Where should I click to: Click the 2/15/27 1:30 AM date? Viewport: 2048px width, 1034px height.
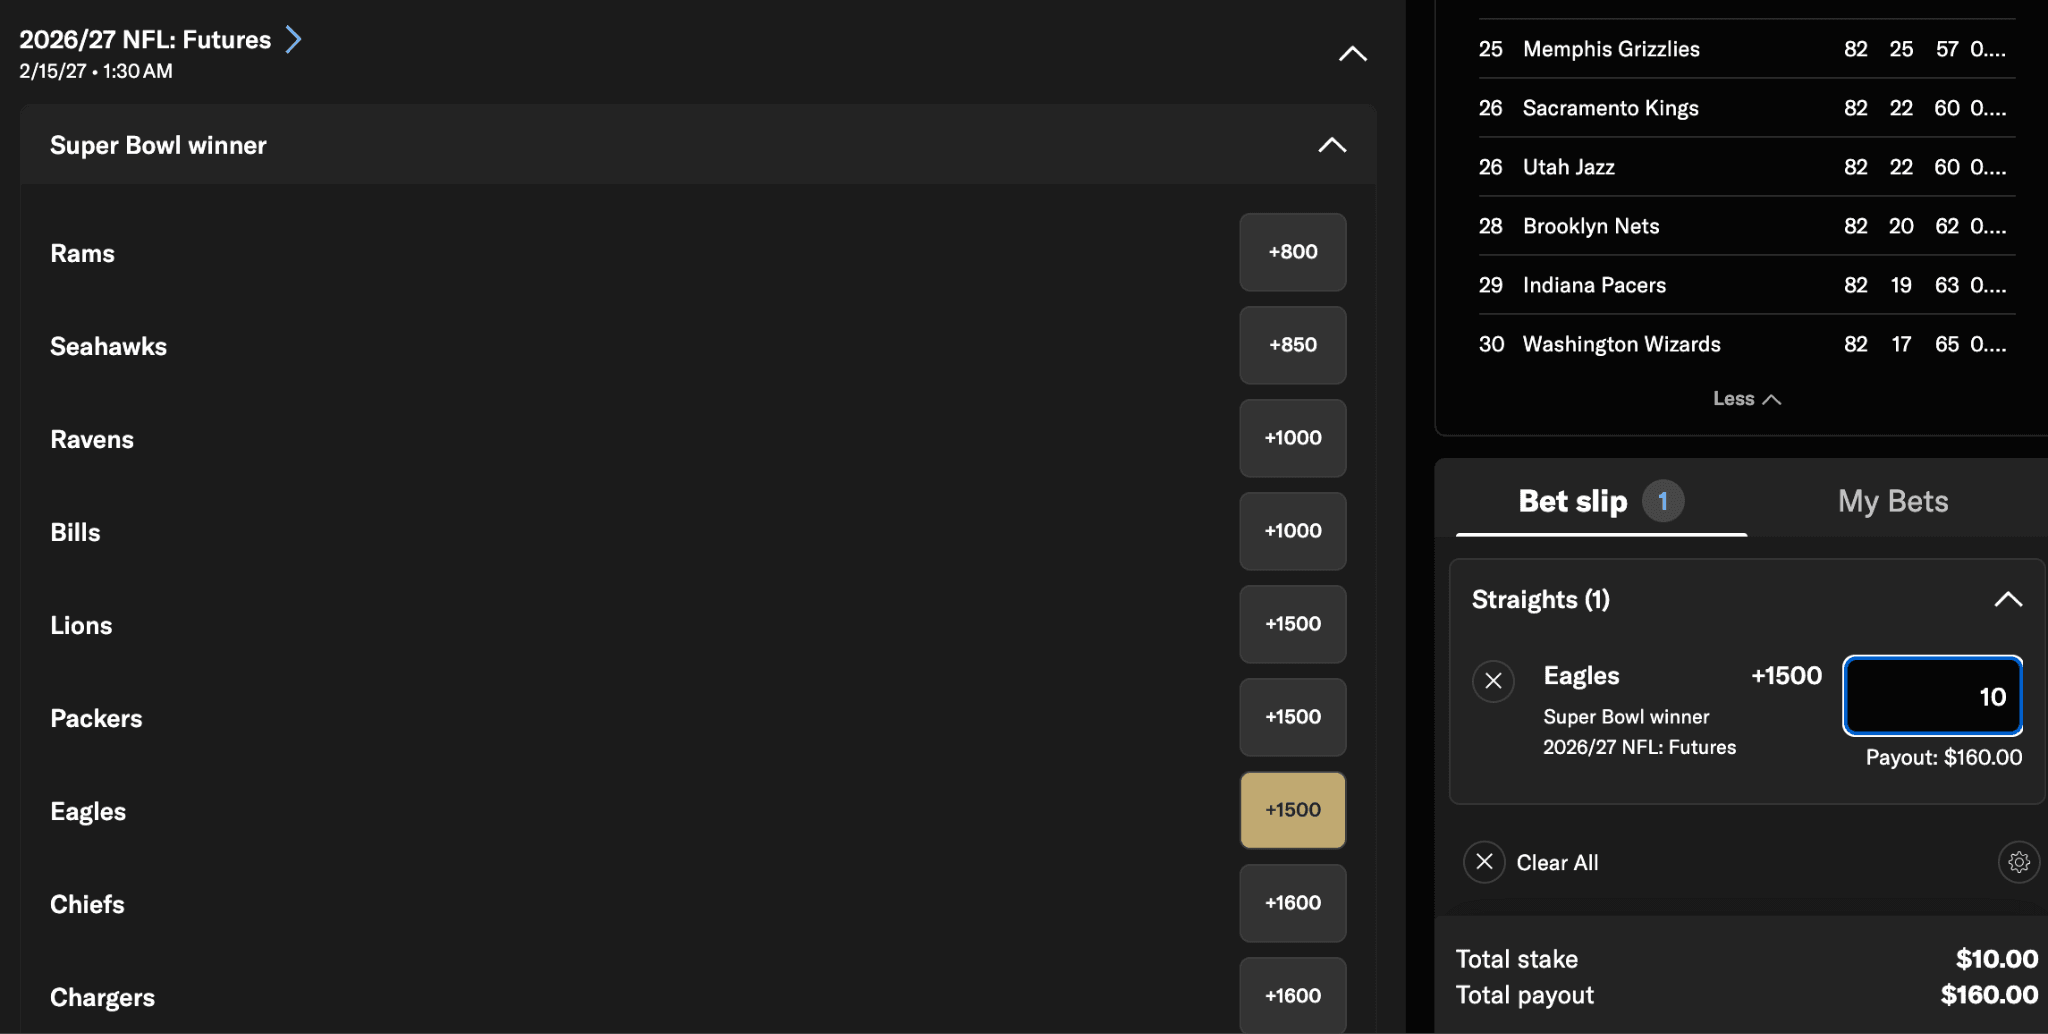pos(96,71)
